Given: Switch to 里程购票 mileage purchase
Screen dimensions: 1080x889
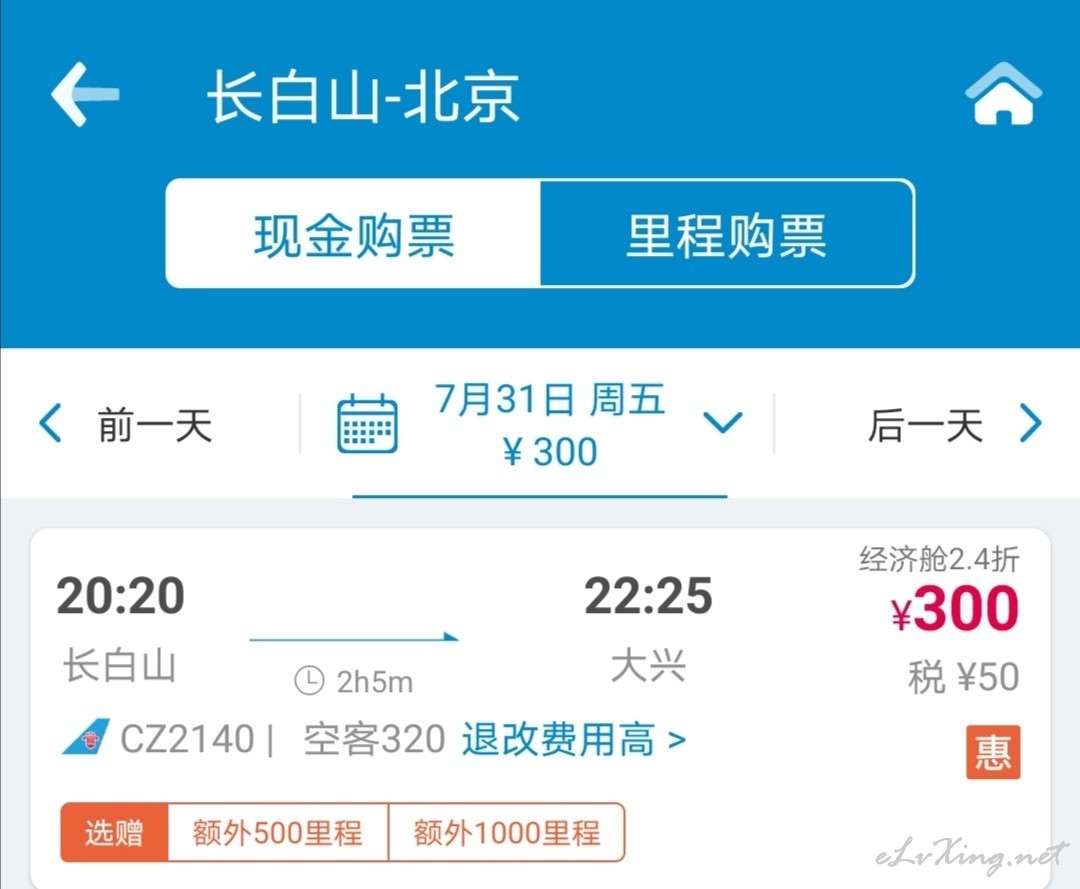Looking at the screenshot, I should [x=727, y=234].
